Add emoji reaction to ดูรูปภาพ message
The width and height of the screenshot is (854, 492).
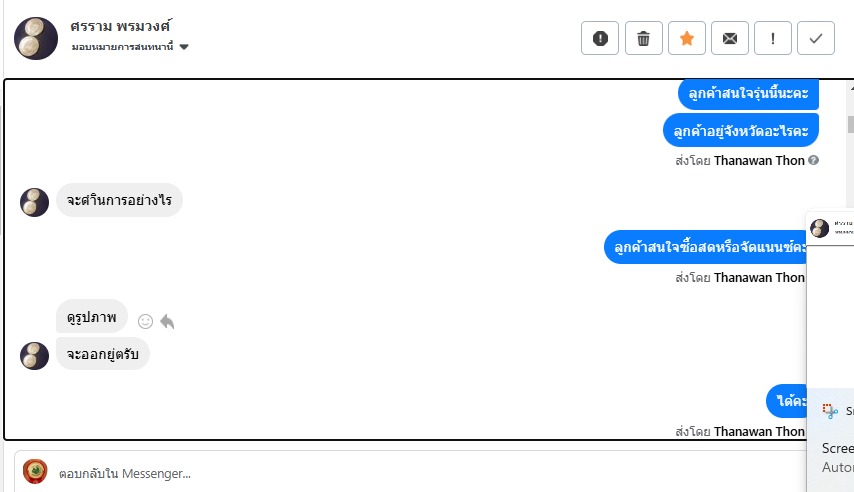(145, 321)
